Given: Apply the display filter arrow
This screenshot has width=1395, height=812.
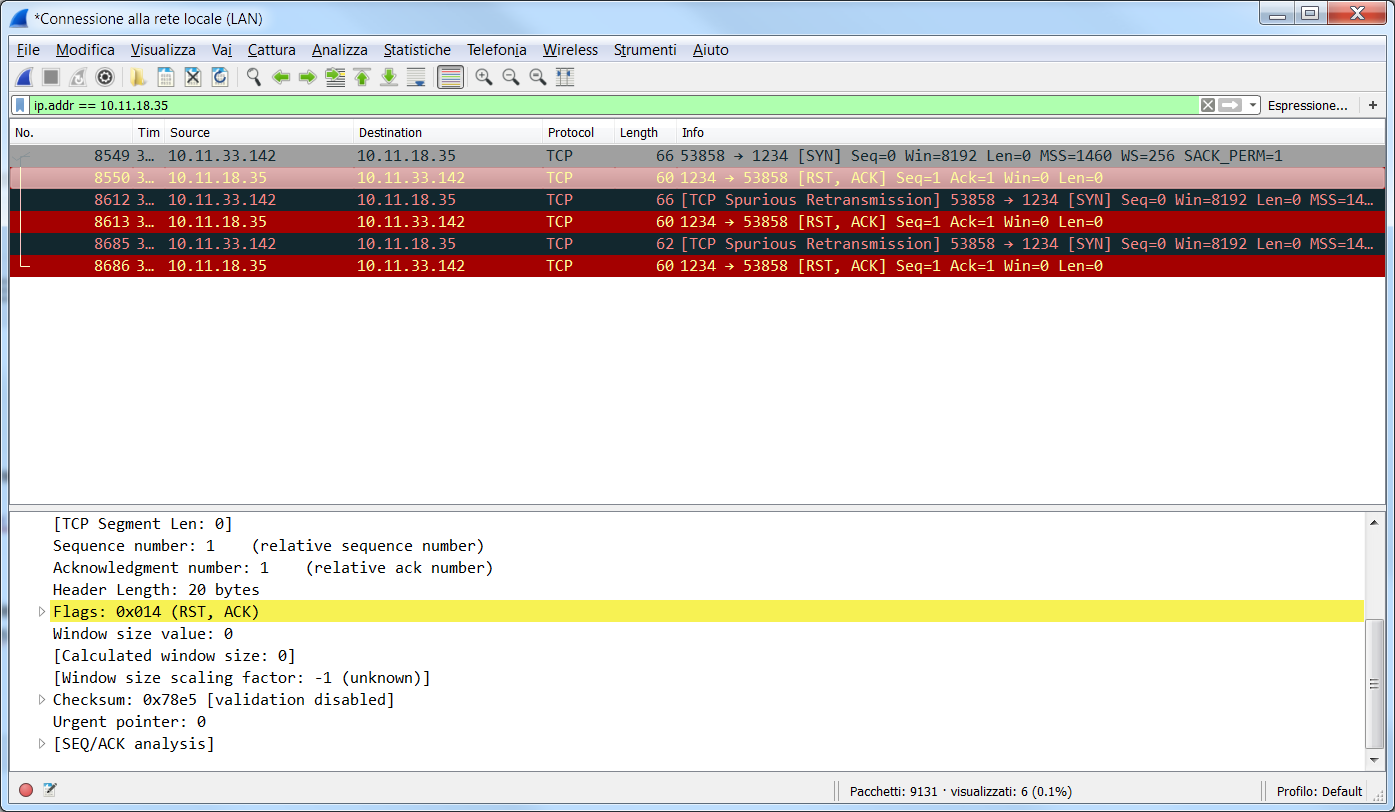Looking at the screenshot, I should coord(1230,105).
